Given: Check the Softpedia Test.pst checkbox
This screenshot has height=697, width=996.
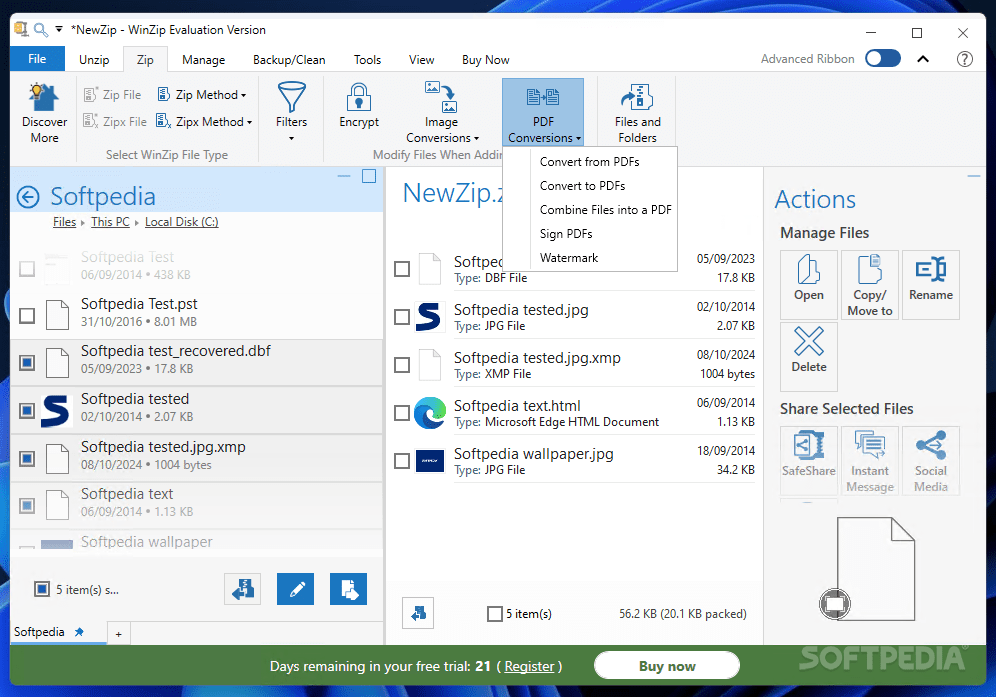Looking at the screenshot, I should [27, 315].
